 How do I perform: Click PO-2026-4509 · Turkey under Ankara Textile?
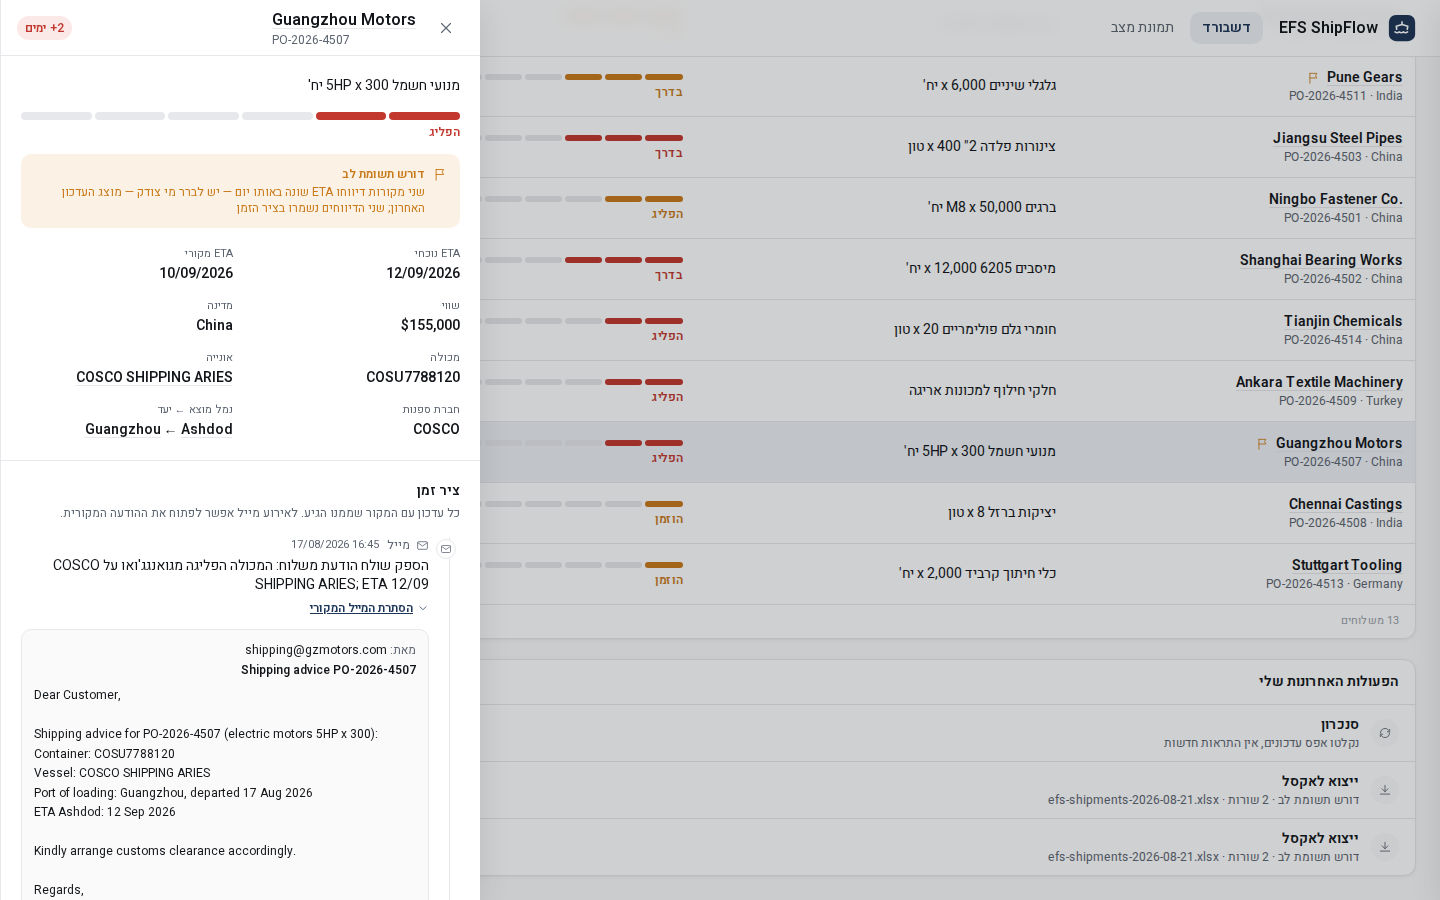(1341, 401)
